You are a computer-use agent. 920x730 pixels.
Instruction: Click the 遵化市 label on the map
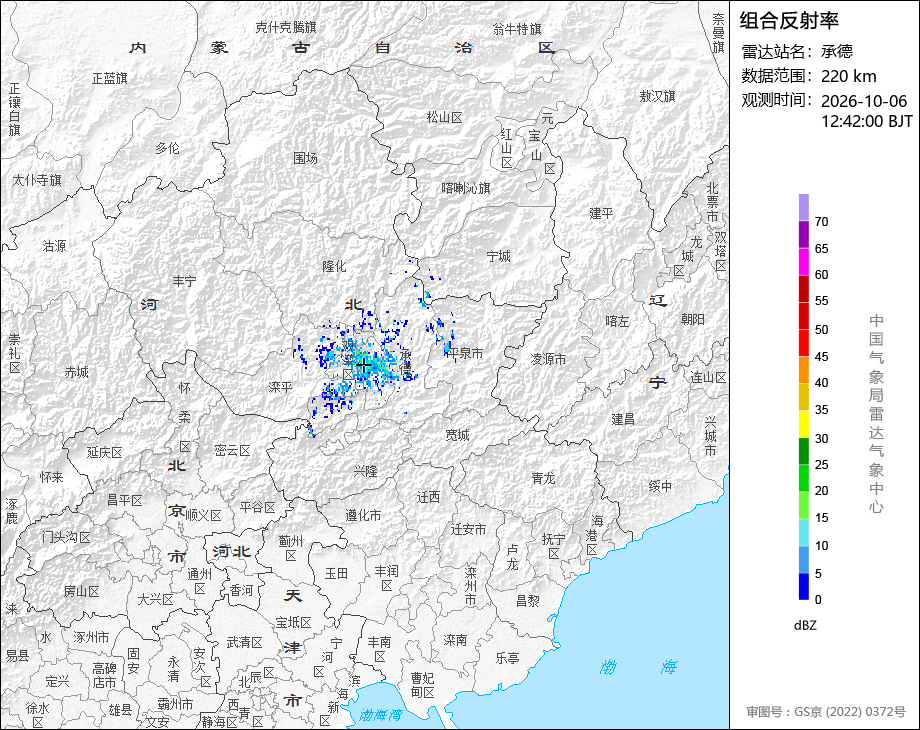click(x=363, y=515)
